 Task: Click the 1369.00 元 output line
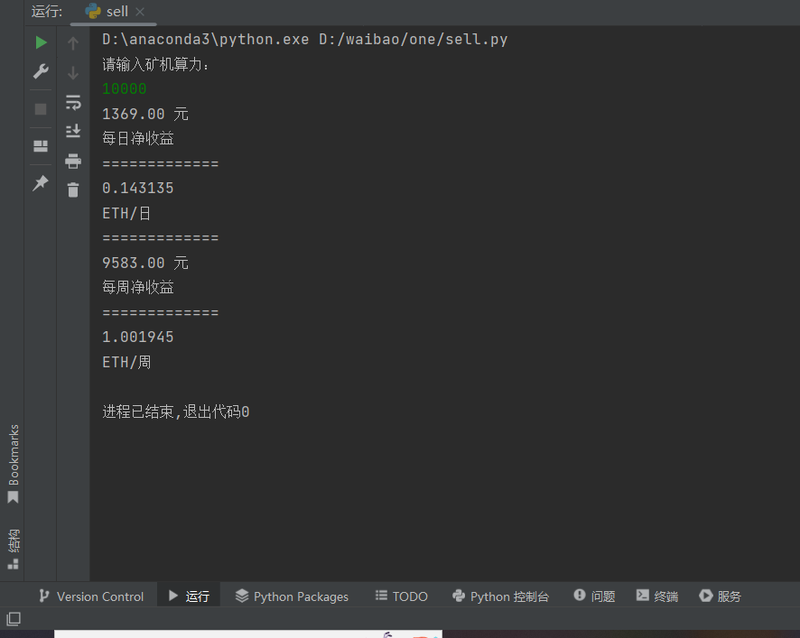(145, 113)
